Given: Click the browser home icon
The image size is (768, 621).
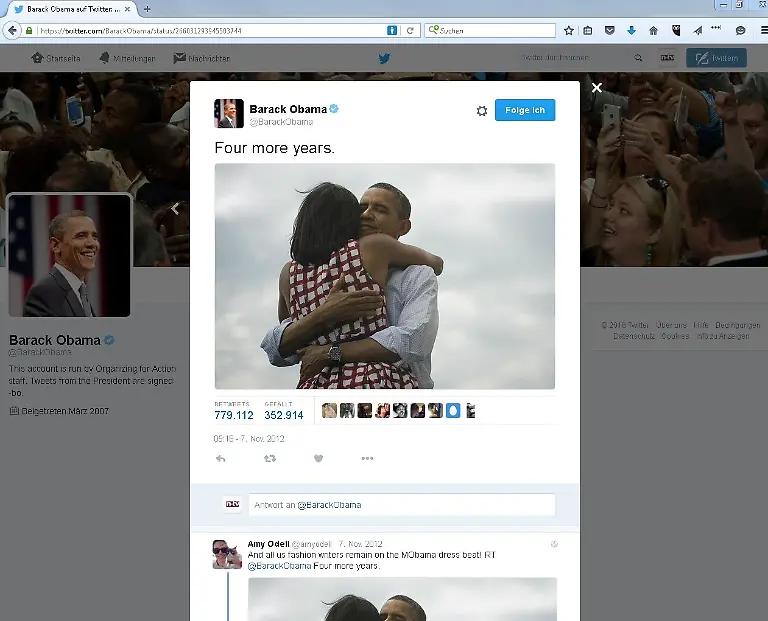Looking at the screenshot, I should [653, 31].
